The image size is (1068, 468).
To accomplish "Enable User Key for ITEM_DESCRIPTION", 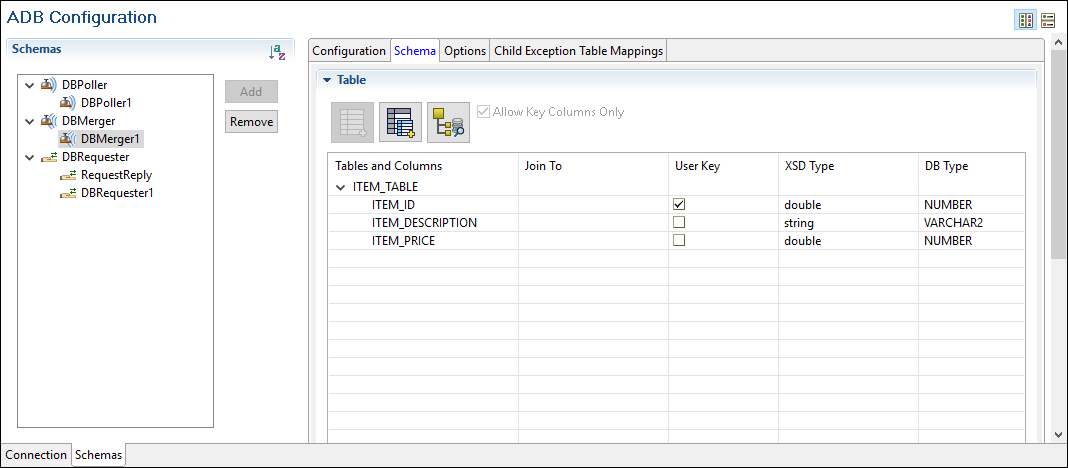I will (x=679, y=223).
